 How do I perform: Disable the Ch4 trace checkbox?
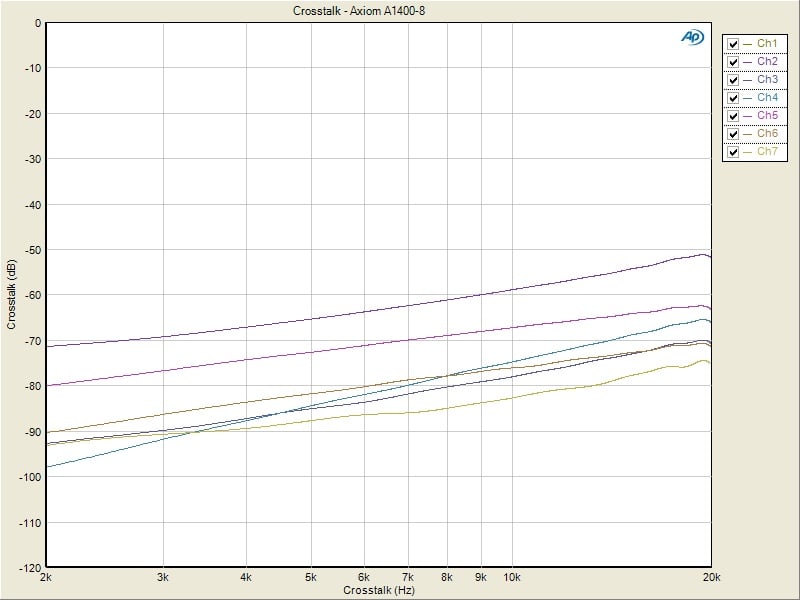click(x=734, y=98)
